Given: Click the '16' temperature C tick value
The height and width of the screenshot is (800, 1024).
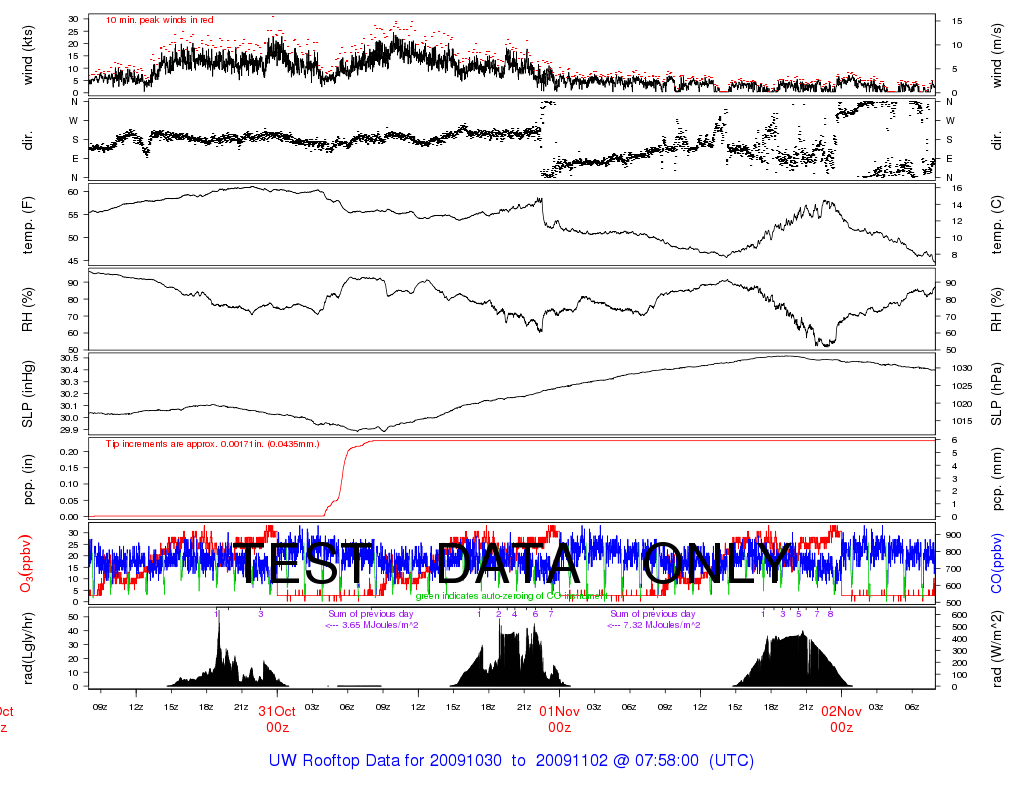Looking at the screenshot, I should click(957, 188).
